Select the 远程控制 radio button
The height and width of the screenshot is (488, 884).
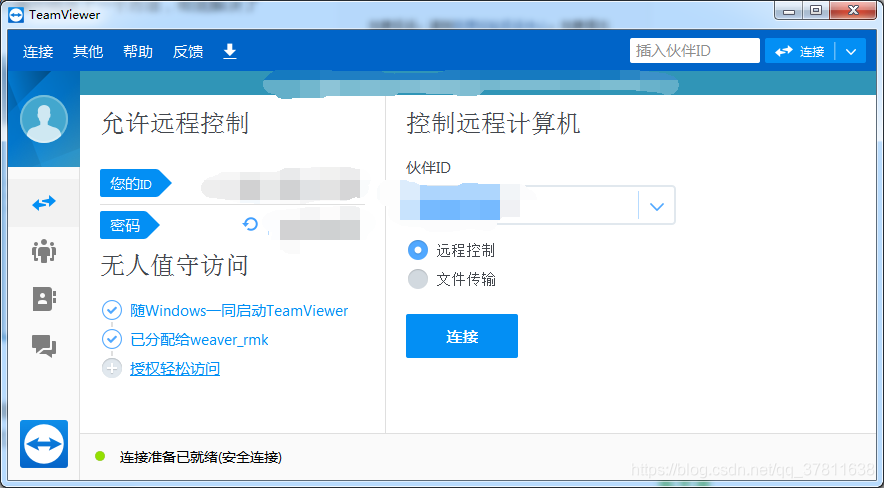pyautogui.click(x=418, y=250)
